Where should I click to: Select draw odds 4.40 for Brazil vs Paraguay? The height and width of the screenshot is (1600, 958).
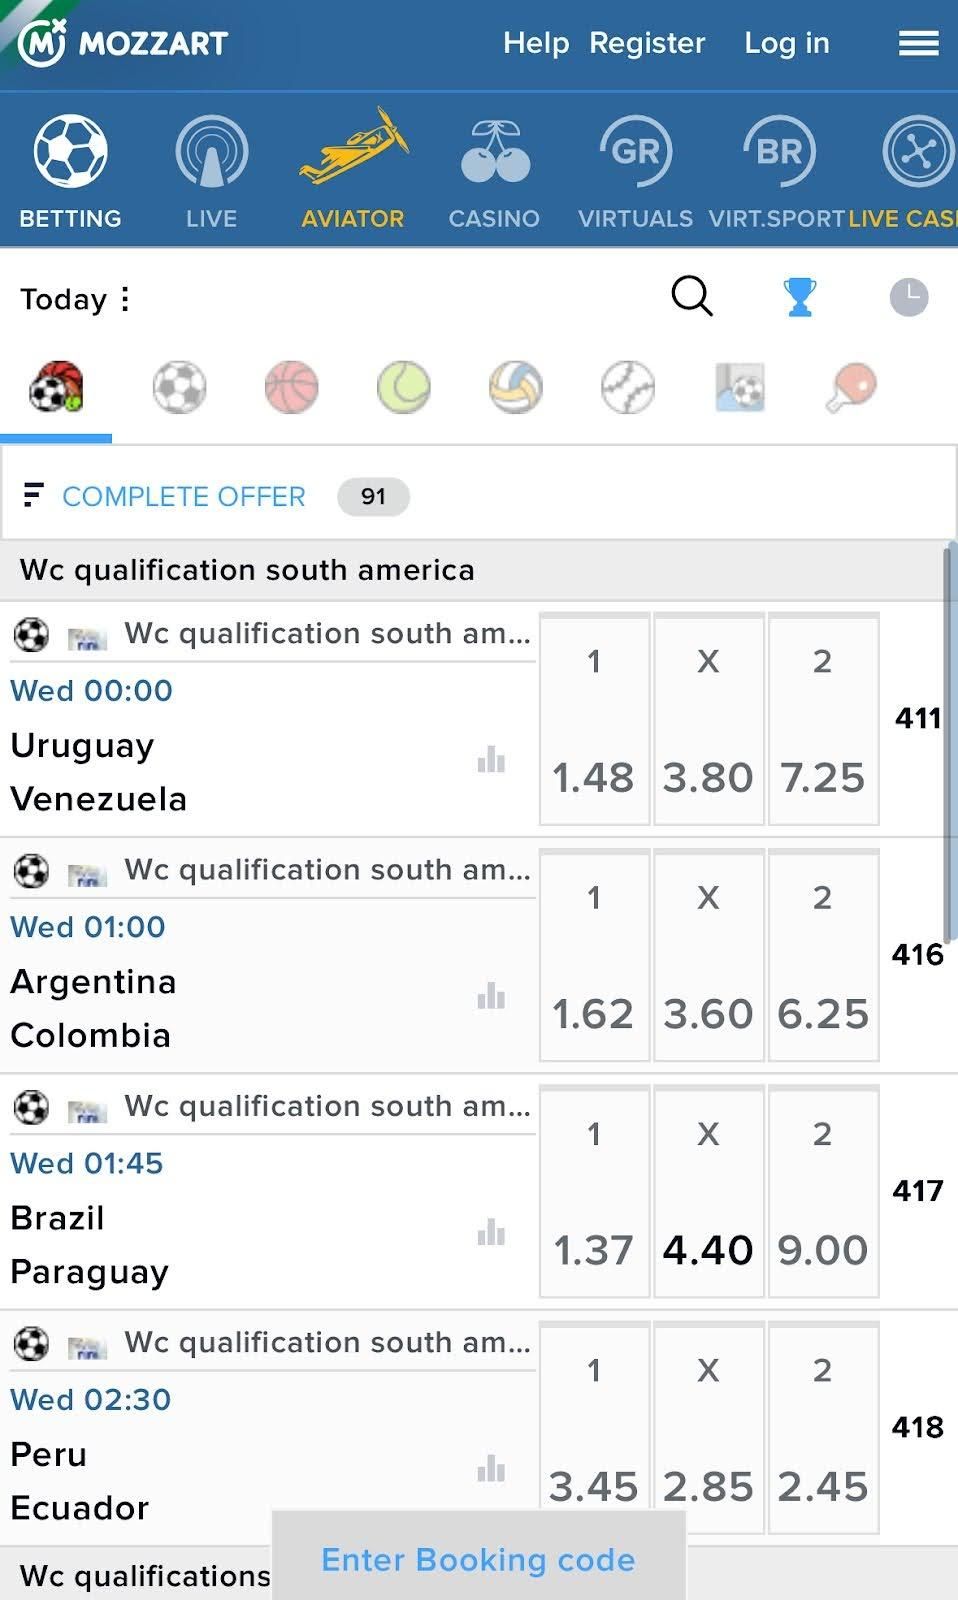(x=708, y=1192)
